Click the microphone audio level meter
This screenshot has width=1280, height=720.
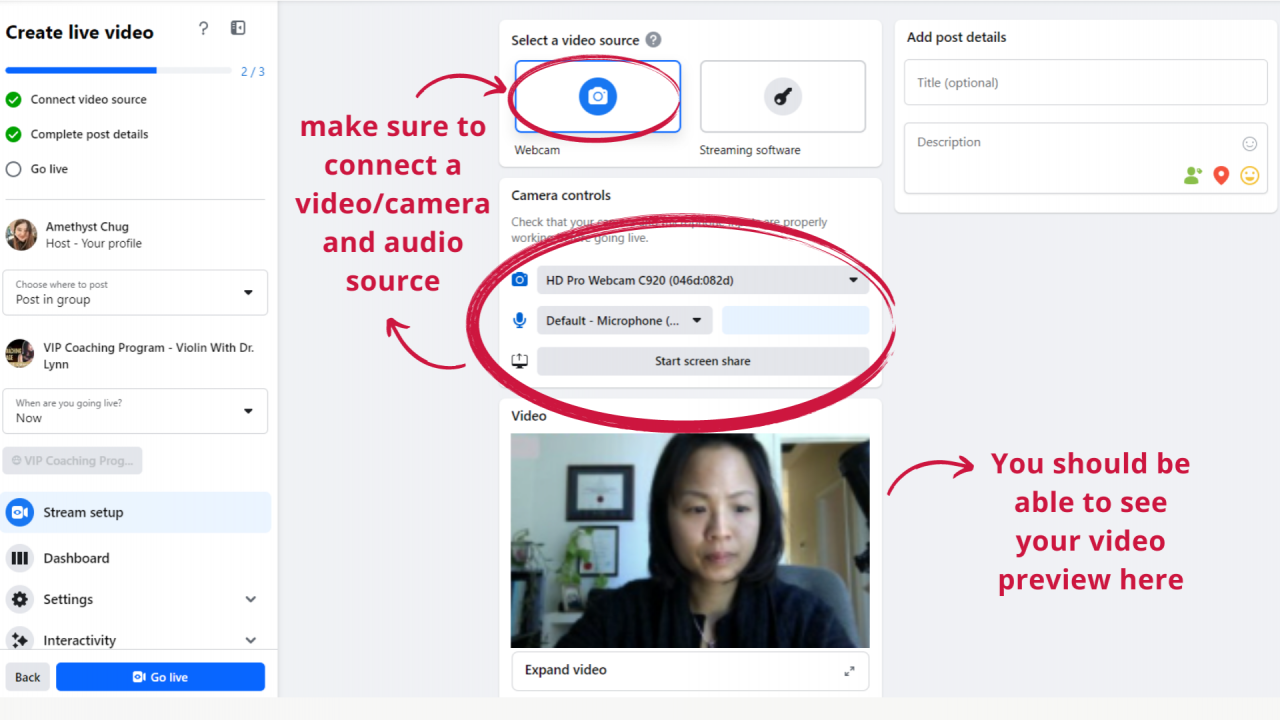click(795, 320)
